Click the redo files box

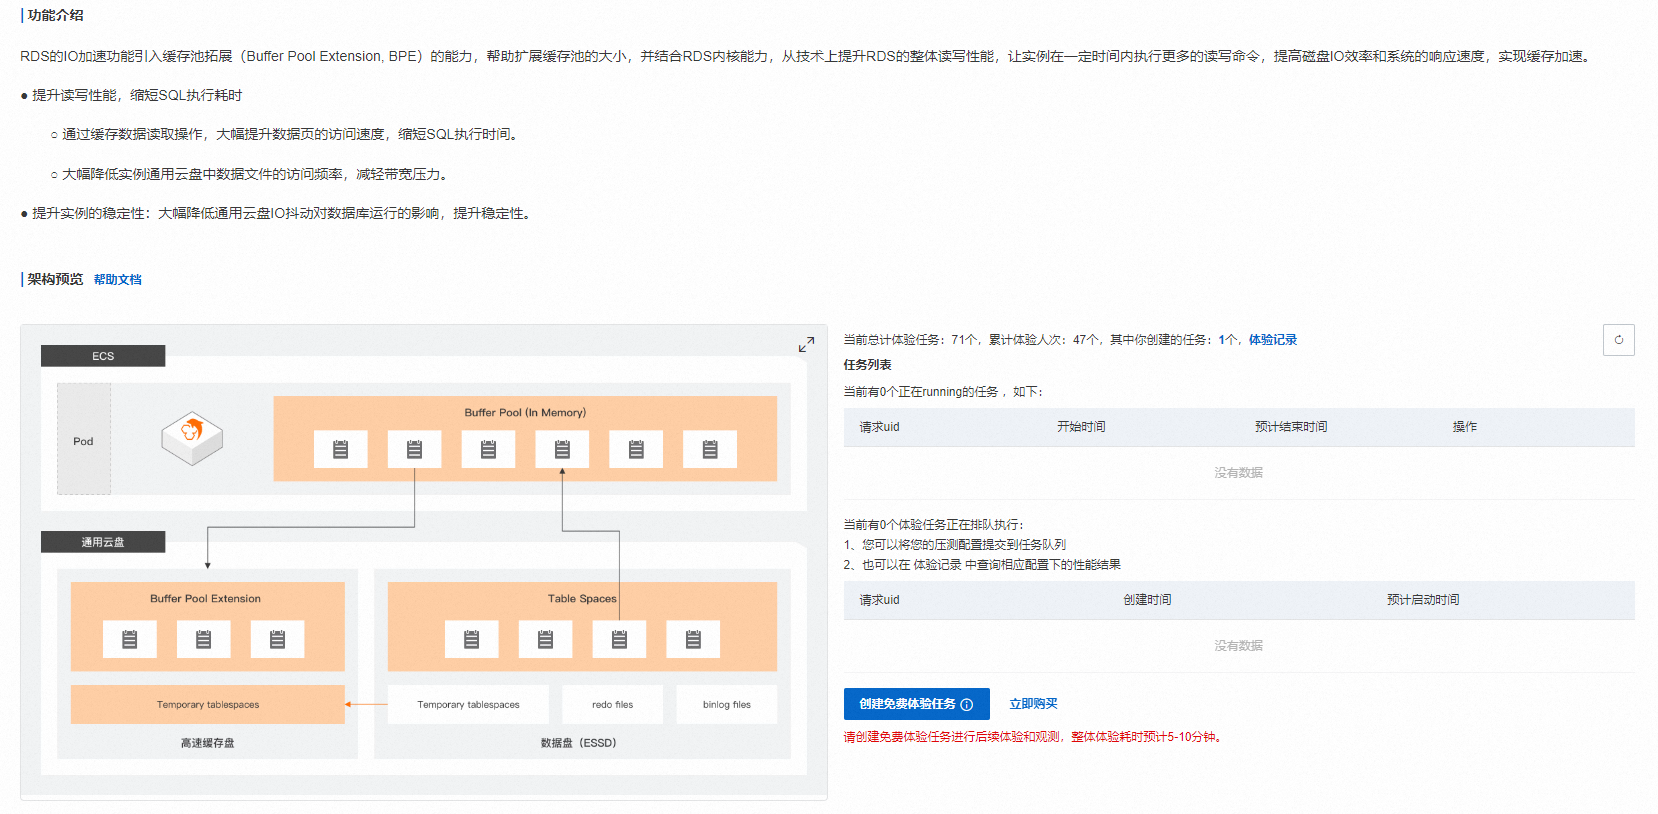pyautogui.click(x=612, y=704)
